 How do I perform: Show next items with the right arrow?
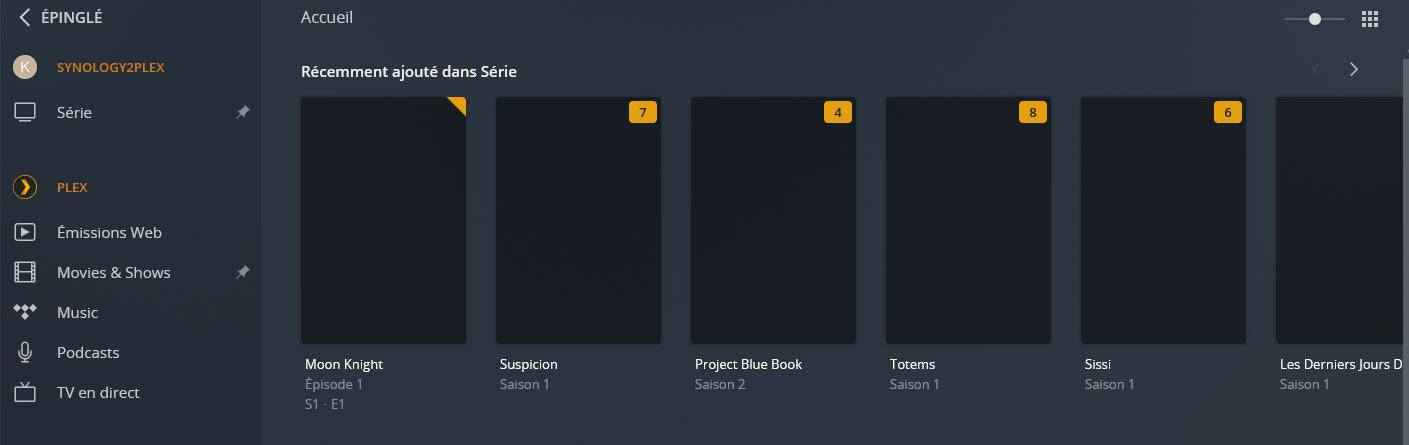pyautogui.click(x=1354, y=69)
